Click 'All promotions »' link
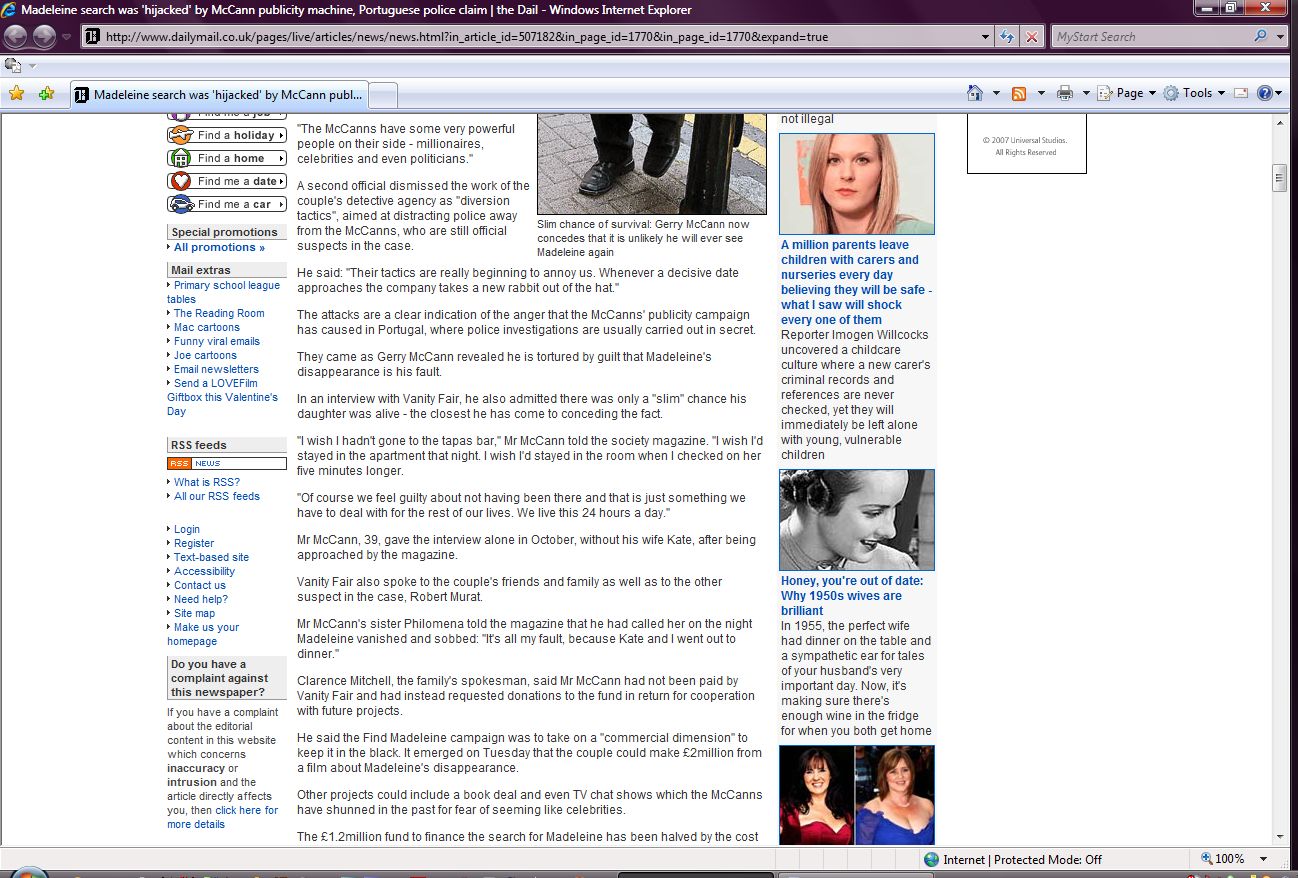The height and width of the screenshot is (878, 1298). (219, 247)
